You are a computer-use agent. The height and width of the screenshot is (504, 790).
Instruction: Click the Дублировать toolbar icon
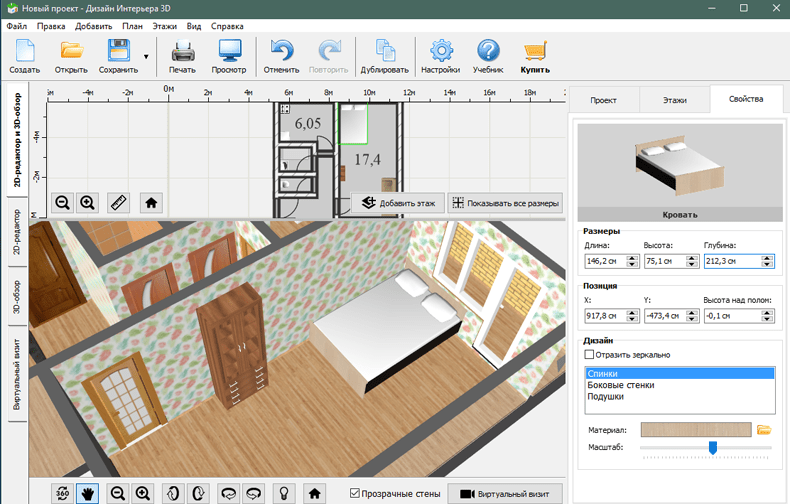click(x=385, y=52)
